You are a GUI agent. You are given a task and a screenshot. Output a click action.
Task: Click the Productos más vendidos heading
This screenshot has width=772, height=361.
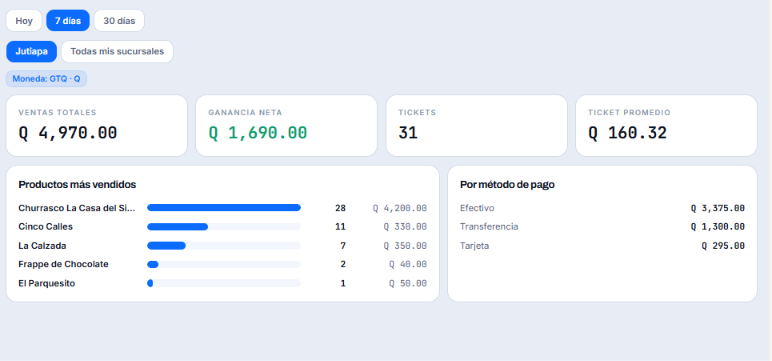coord(77,185)
